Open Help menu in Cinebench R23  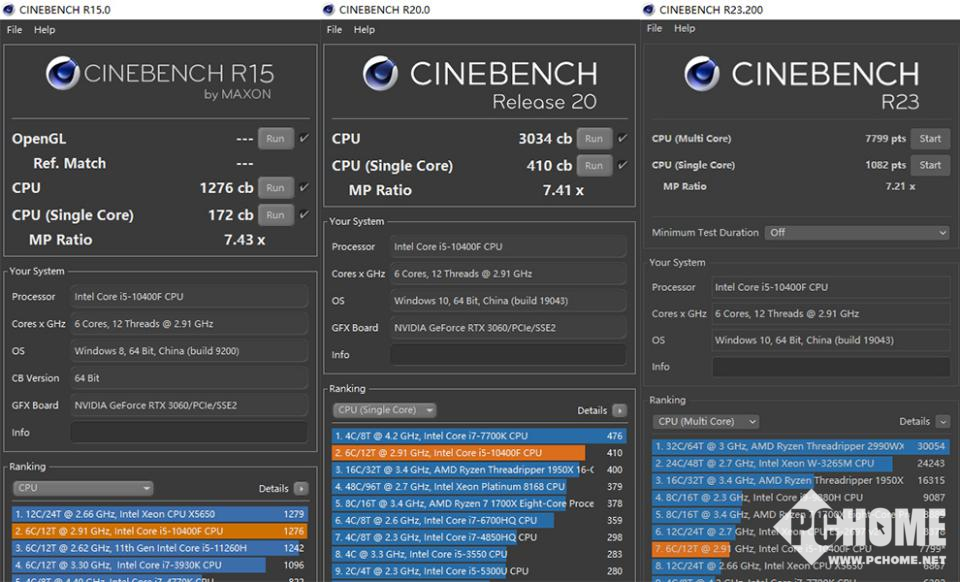[x=684, y=28]
